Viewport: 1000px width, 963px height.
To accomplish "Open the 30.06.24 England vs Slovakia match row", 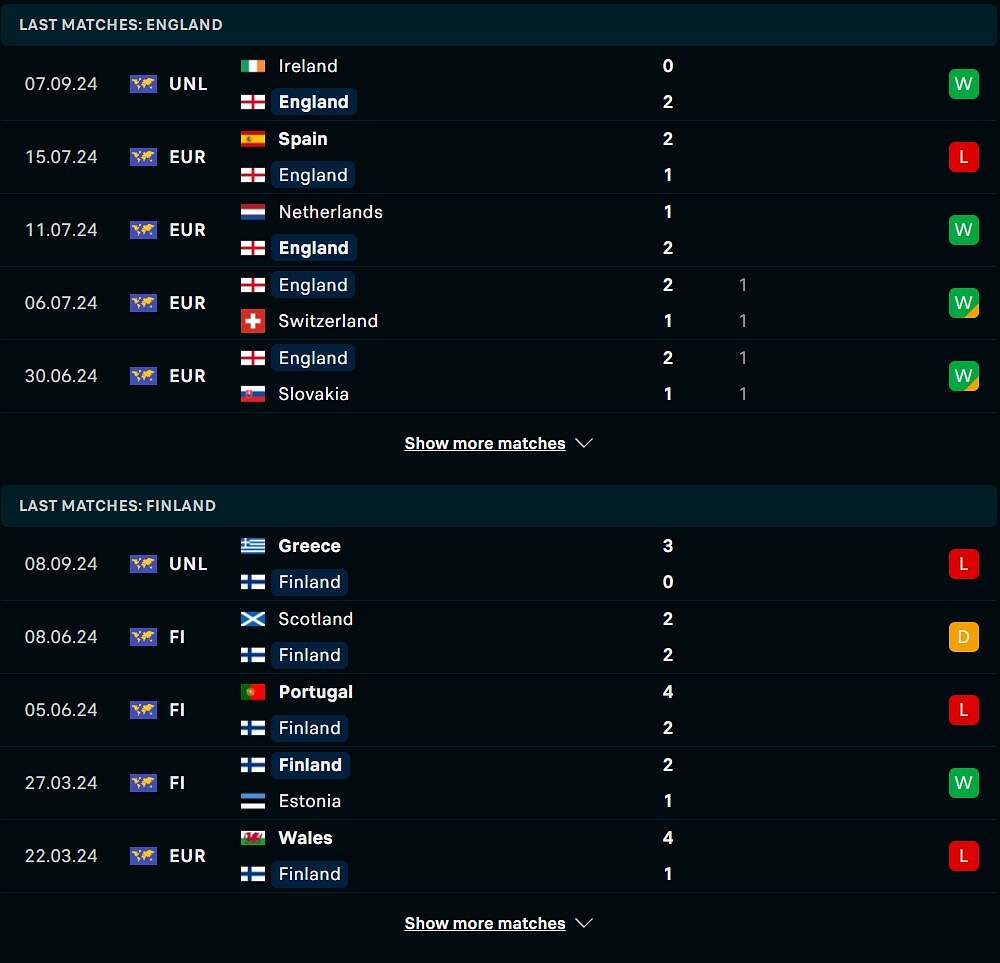I will [x=500, y=376].
